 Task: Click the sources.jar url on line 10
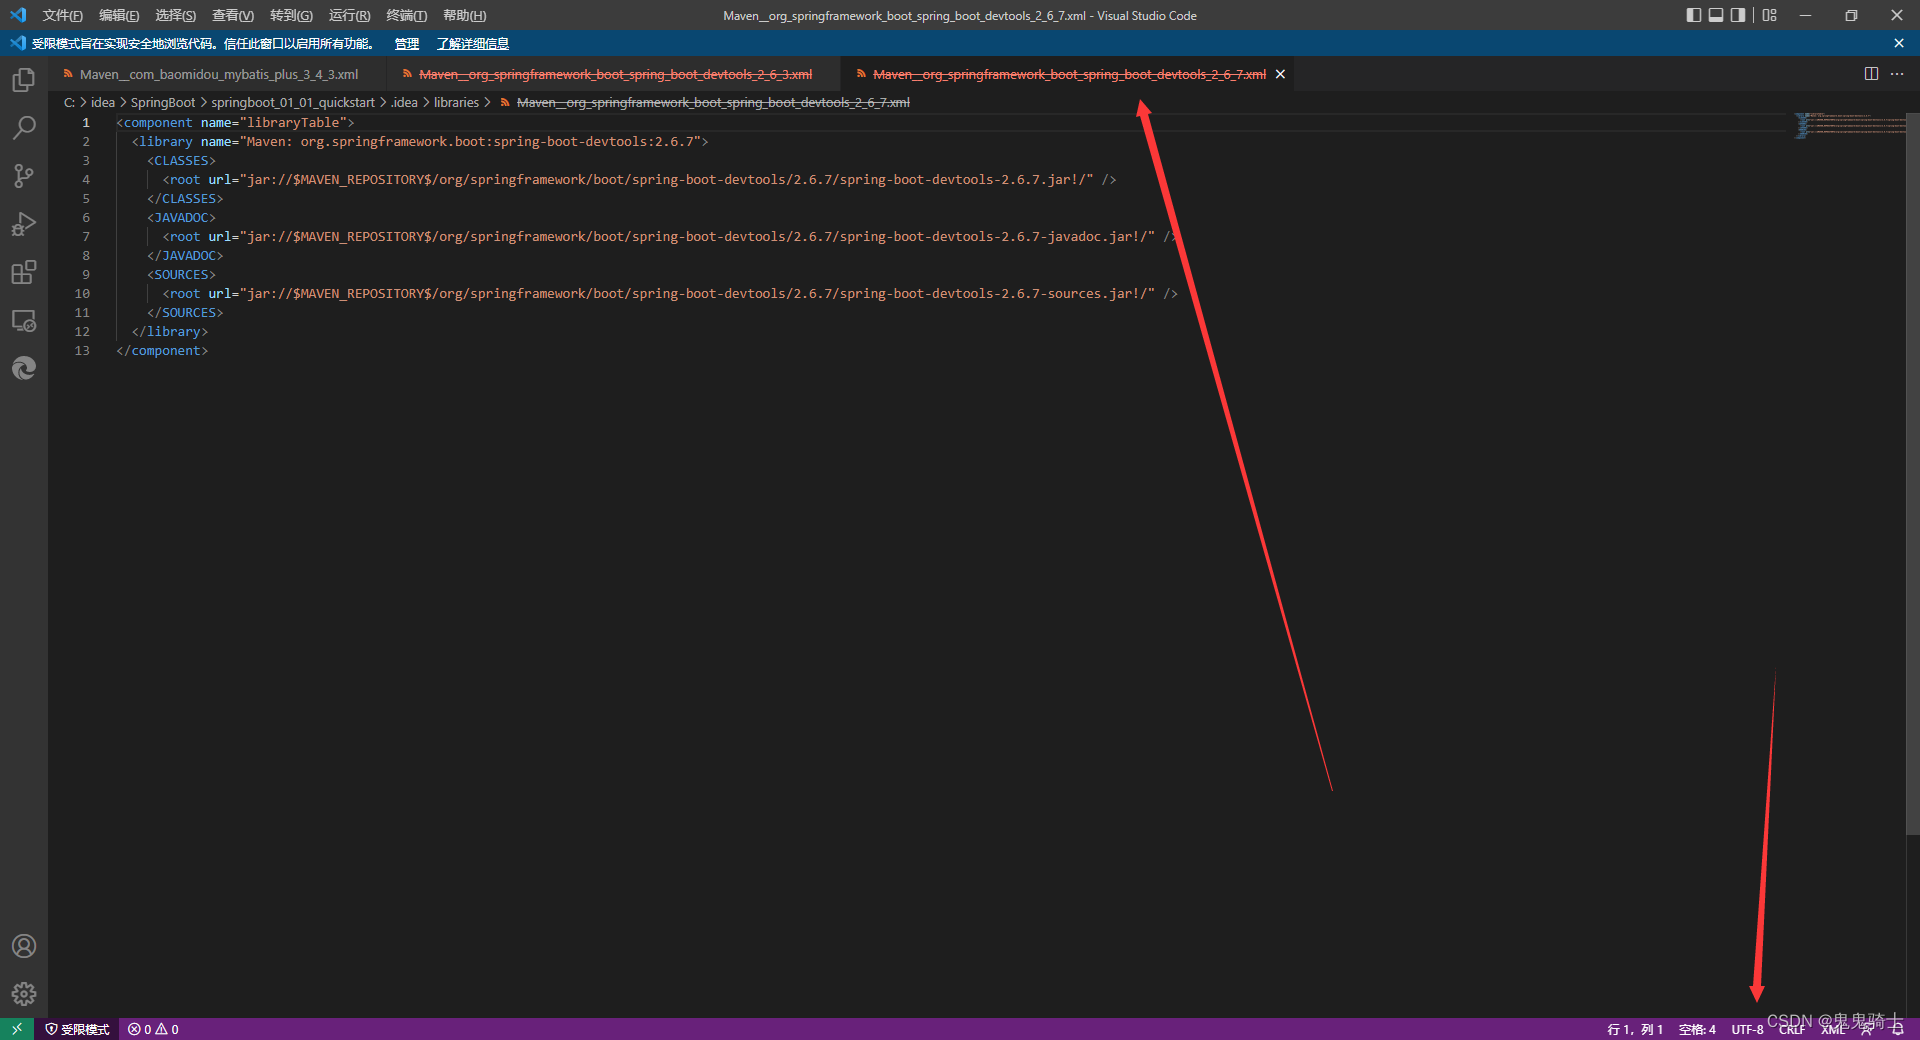(x=697, y=293)
